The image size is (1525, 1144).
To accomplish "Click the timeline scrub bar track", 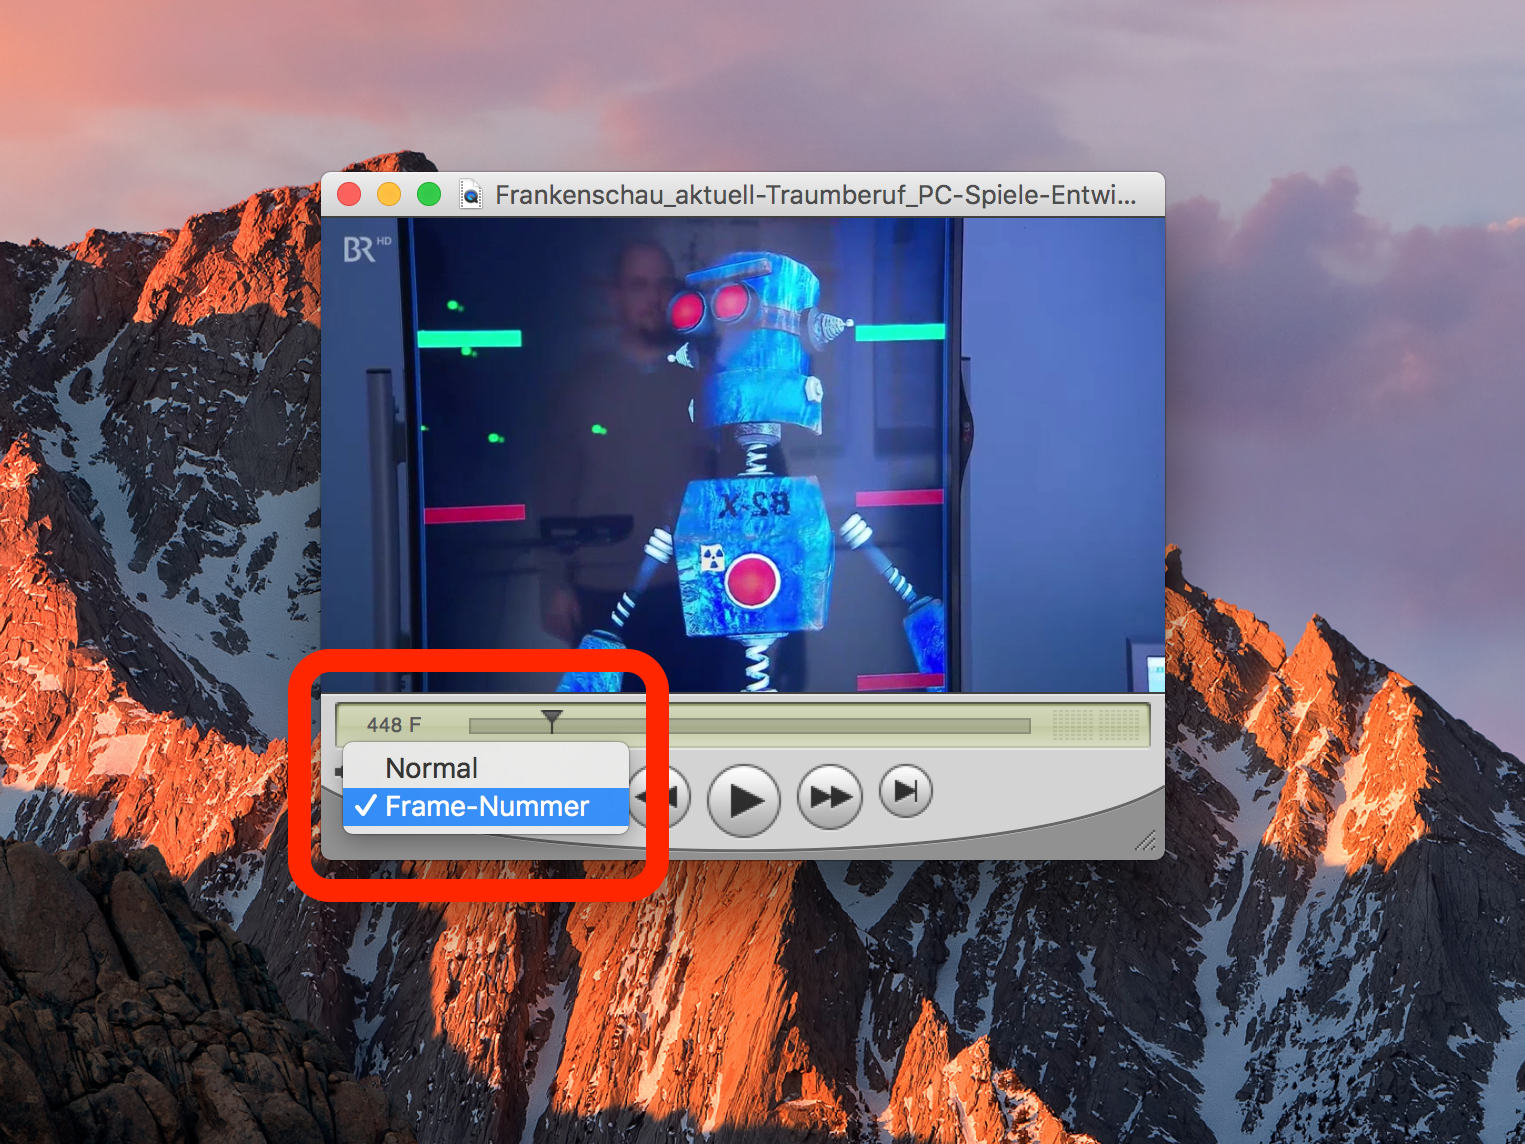I will (750, 726).
